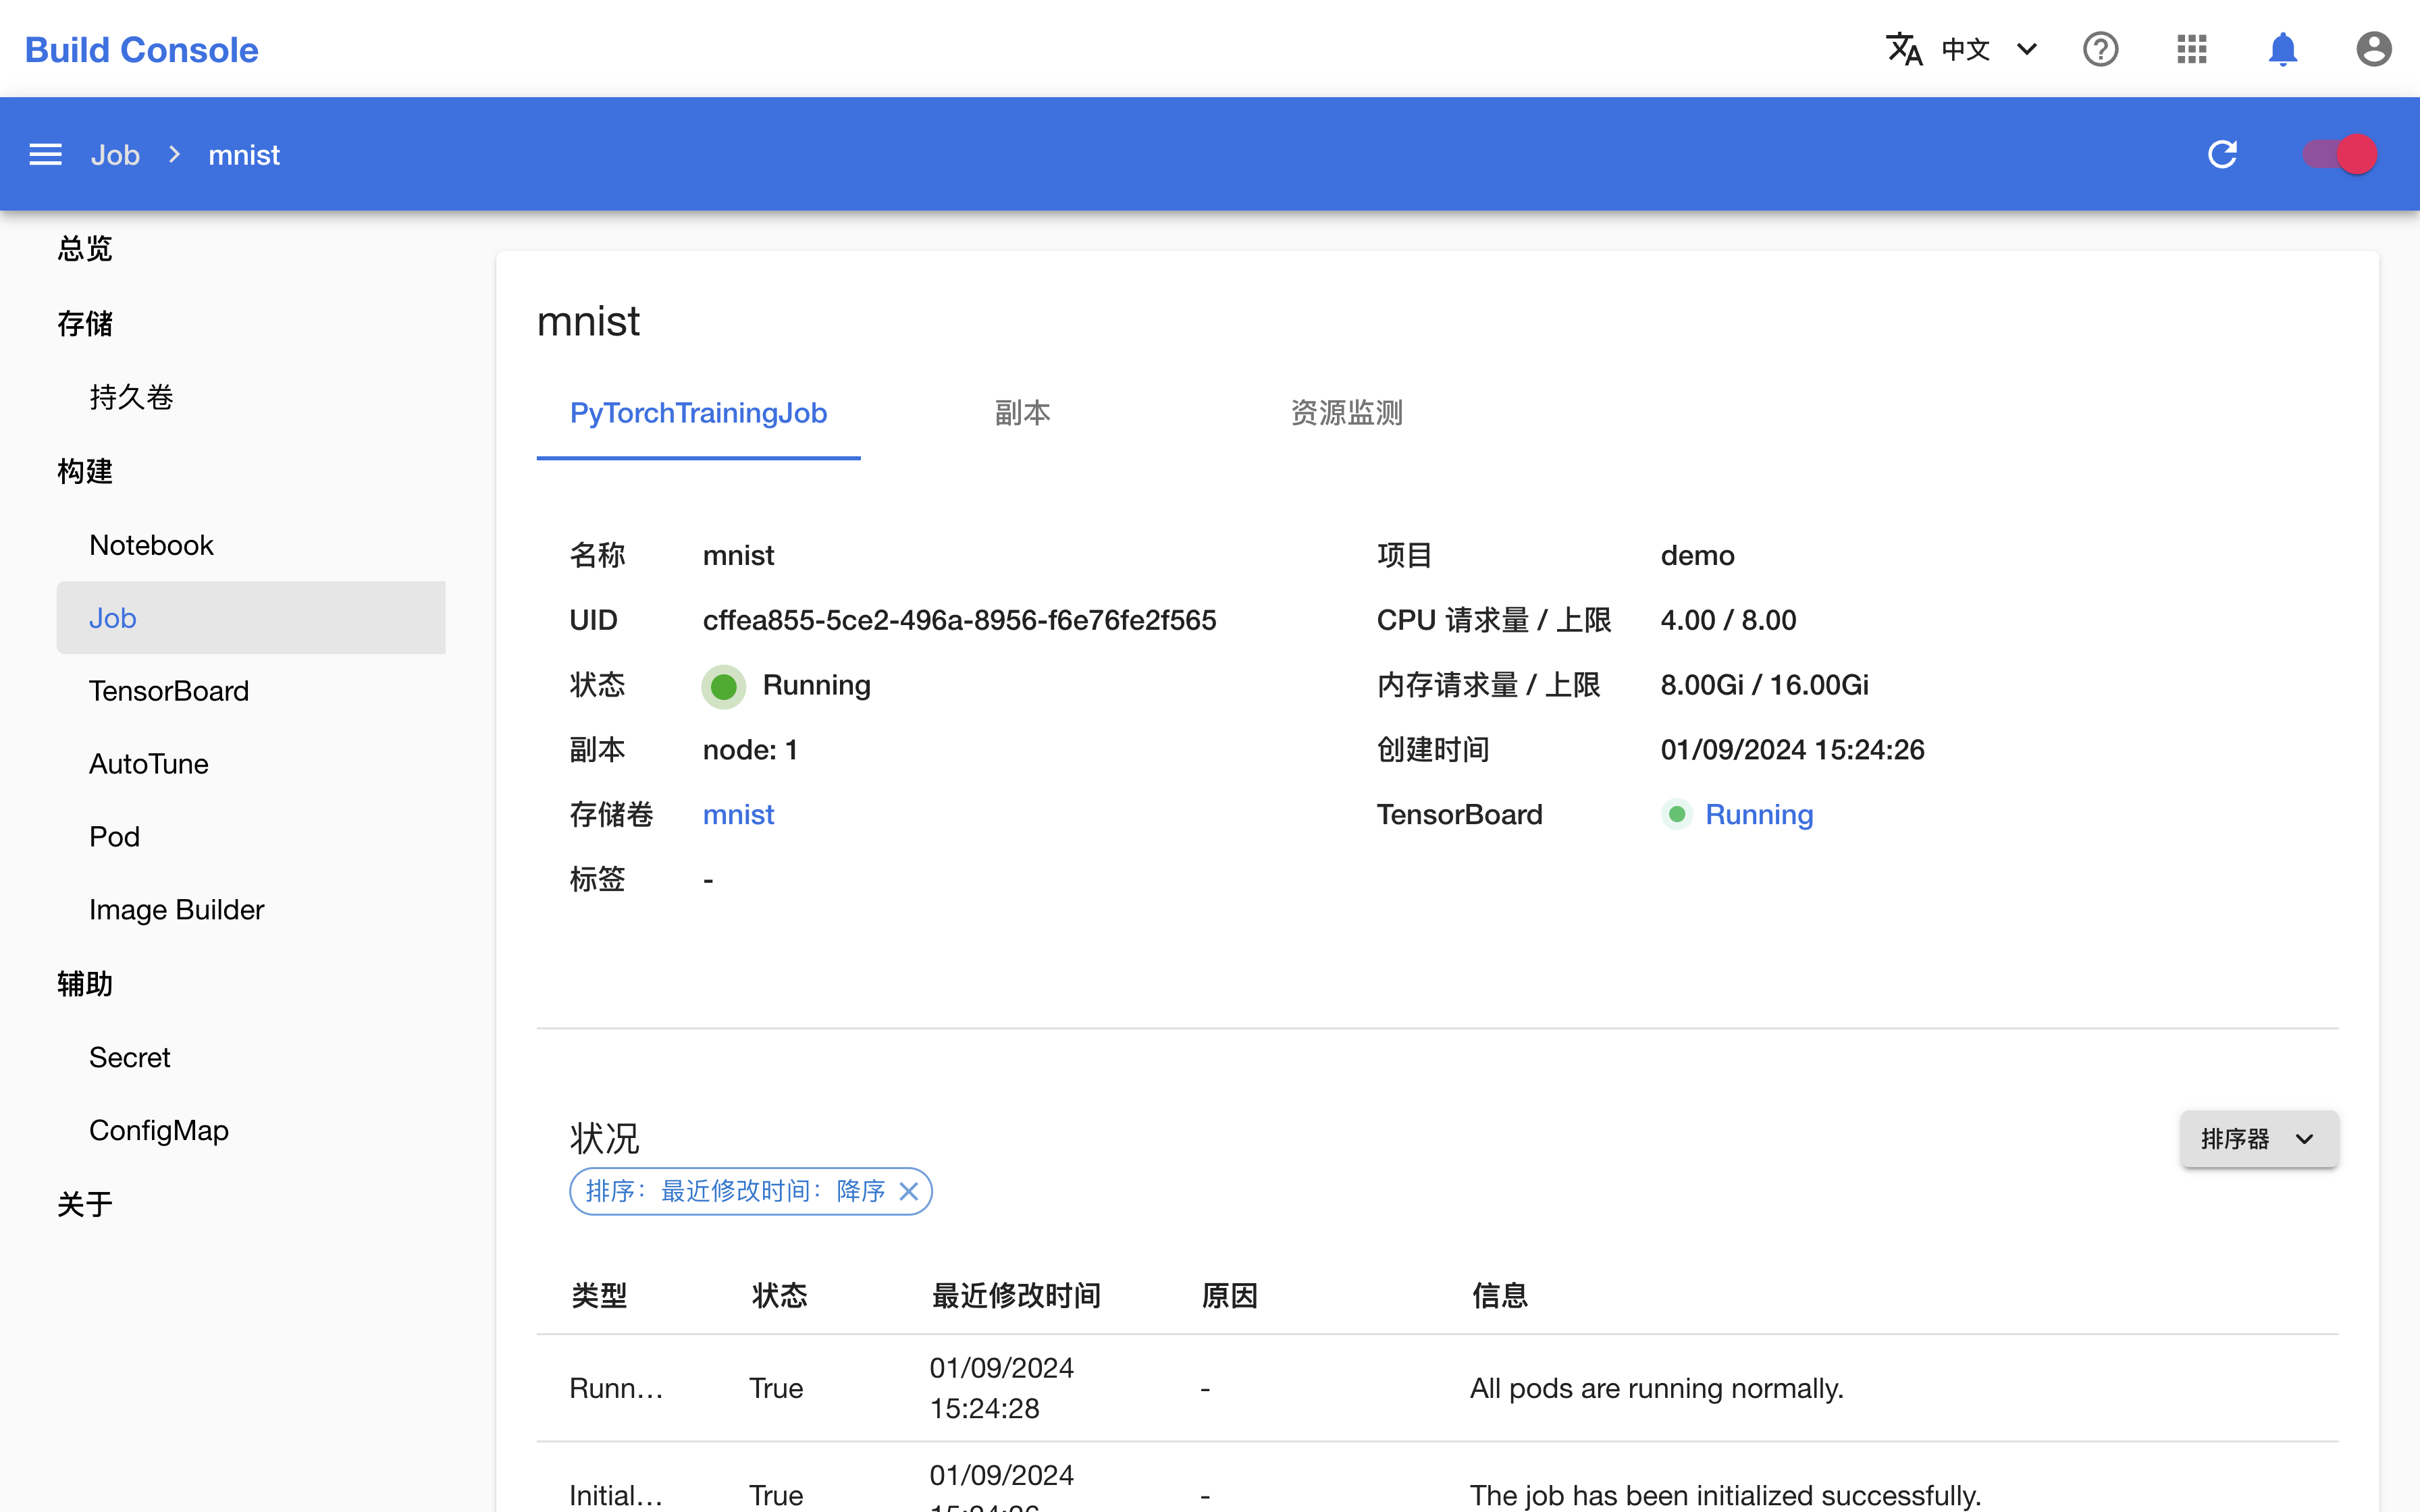This screenshot has height=1512, width=2420.
Task: Click the green Running status indicator
Action: click(x=723, y=686)
